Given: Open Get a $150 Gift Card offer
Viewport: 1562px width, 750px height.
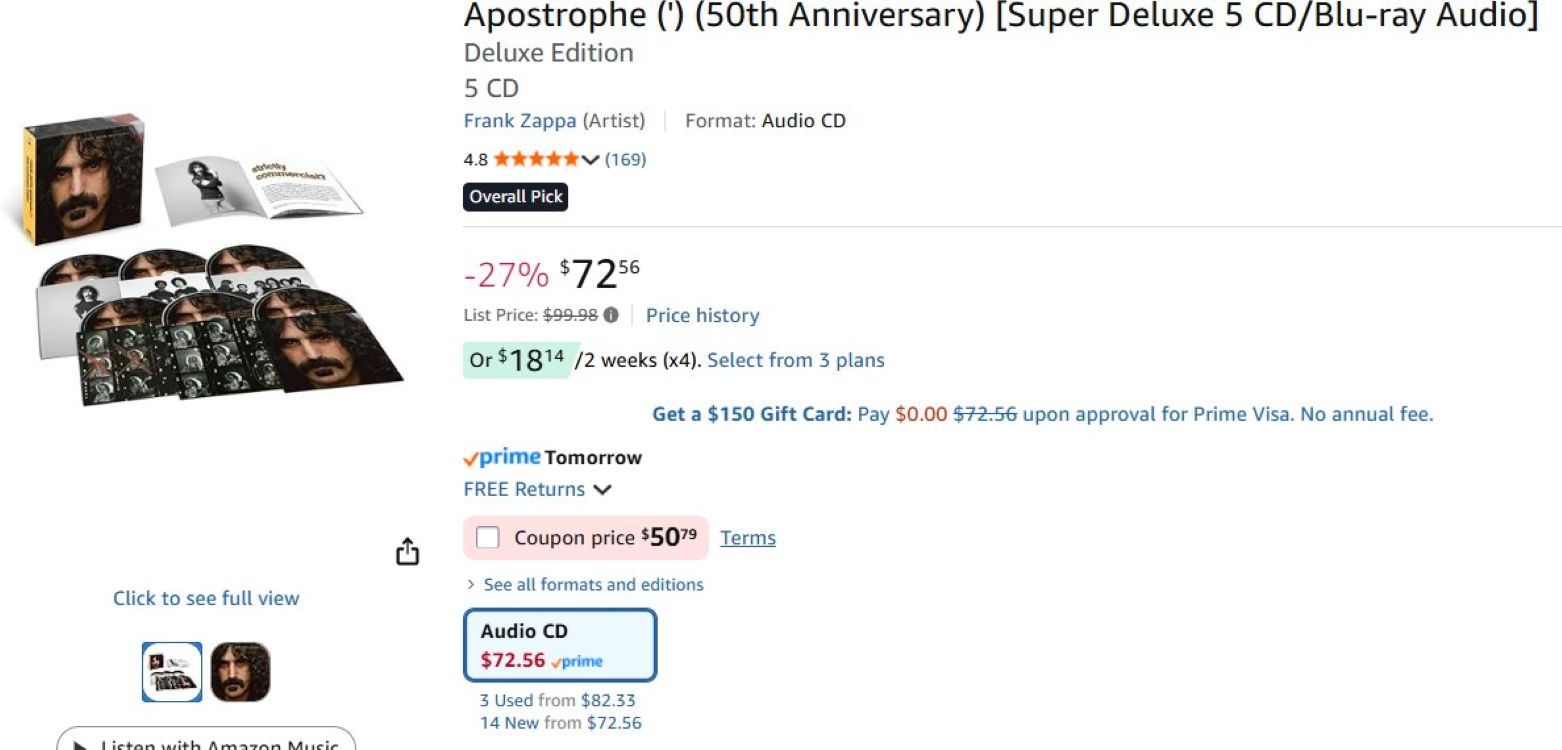Looking at the screenshot, I should pyautogui.click(x=751, y=414).
